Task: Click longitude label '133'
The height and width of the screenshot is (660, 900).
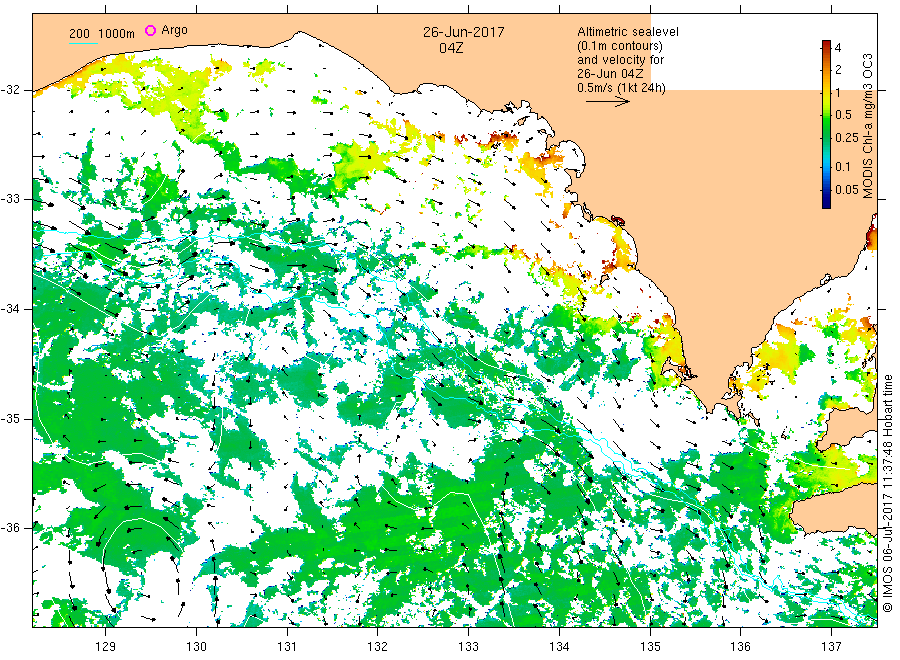Action: [x=468, y=647]
